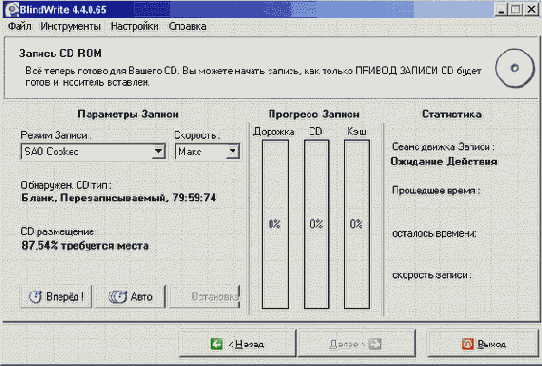Screen dimensions: 542x366
Task: Click the Сеанс движка Записи label
Action: [443, 147]
